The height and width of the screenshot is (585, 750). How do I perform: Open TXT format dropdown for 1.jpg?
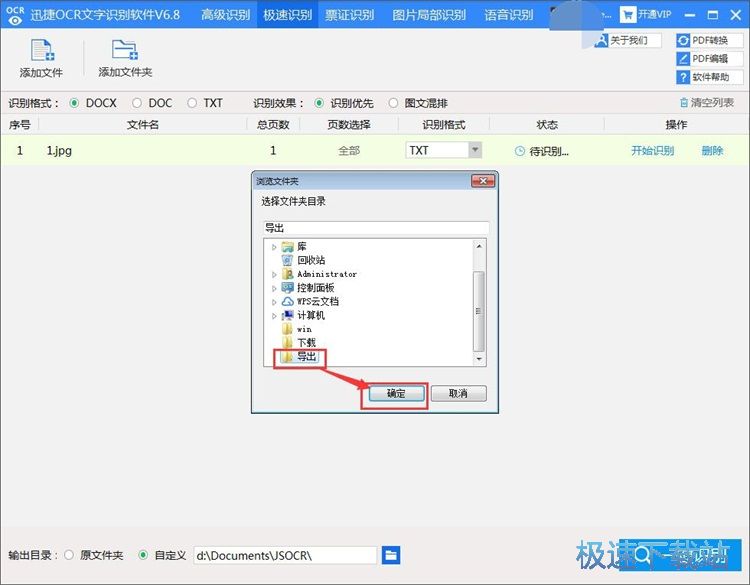click(x=474, y=150)
